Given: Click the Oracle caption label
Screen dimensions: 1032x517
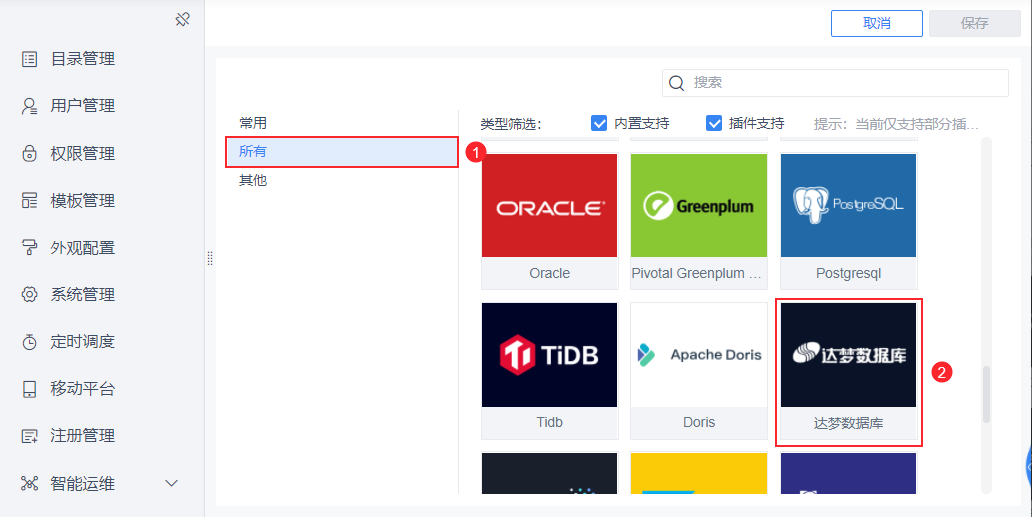Looking at the screenshot, I should pyautogui.click(x=550, y=274).
